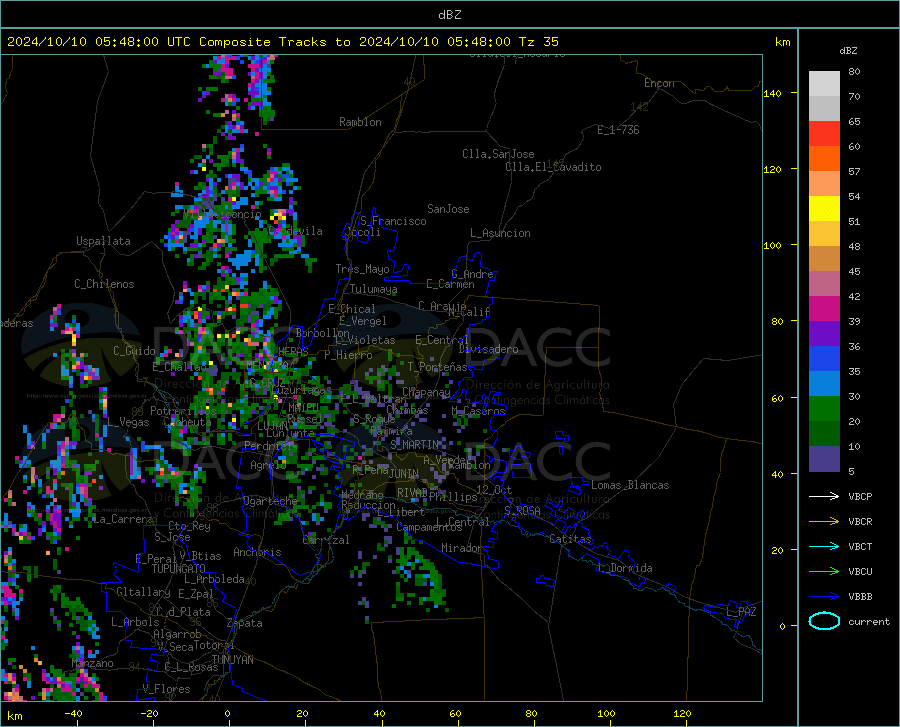Click the 'Mirador' map label
Image resolution: width=900 pixels, height=727 pixels.
[x=462, y=548]
